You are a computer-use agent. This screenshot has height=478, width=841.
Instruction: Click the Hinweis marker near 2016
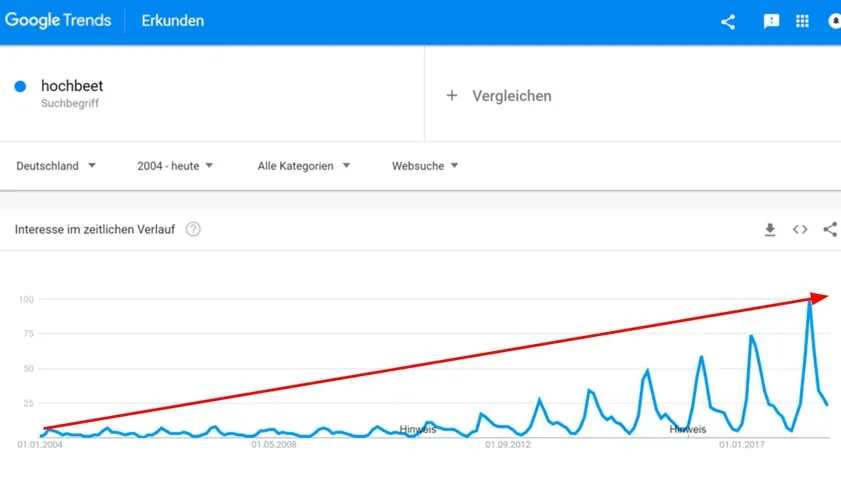[688, 429]
